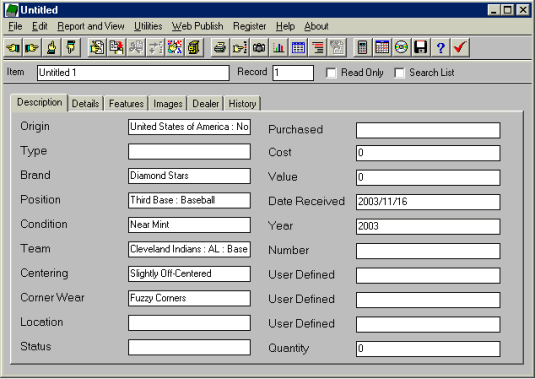The width and height of the screenshot is (535, 379).
Task: Click the Item name field 'Untitled 1'
Action: coord(133,73)
